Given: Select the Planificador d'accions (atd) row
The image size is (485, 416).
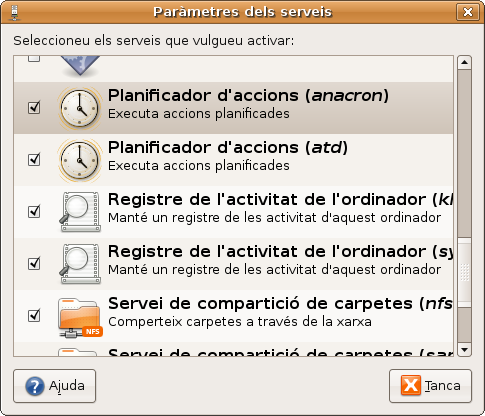Looking at the screenshot, I should (x=233, y=160).
